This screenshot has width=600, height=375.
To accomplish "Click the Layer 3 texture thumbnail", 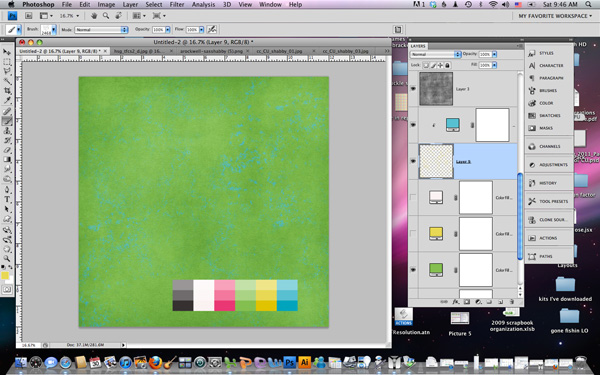I will [x=436, y=89].
